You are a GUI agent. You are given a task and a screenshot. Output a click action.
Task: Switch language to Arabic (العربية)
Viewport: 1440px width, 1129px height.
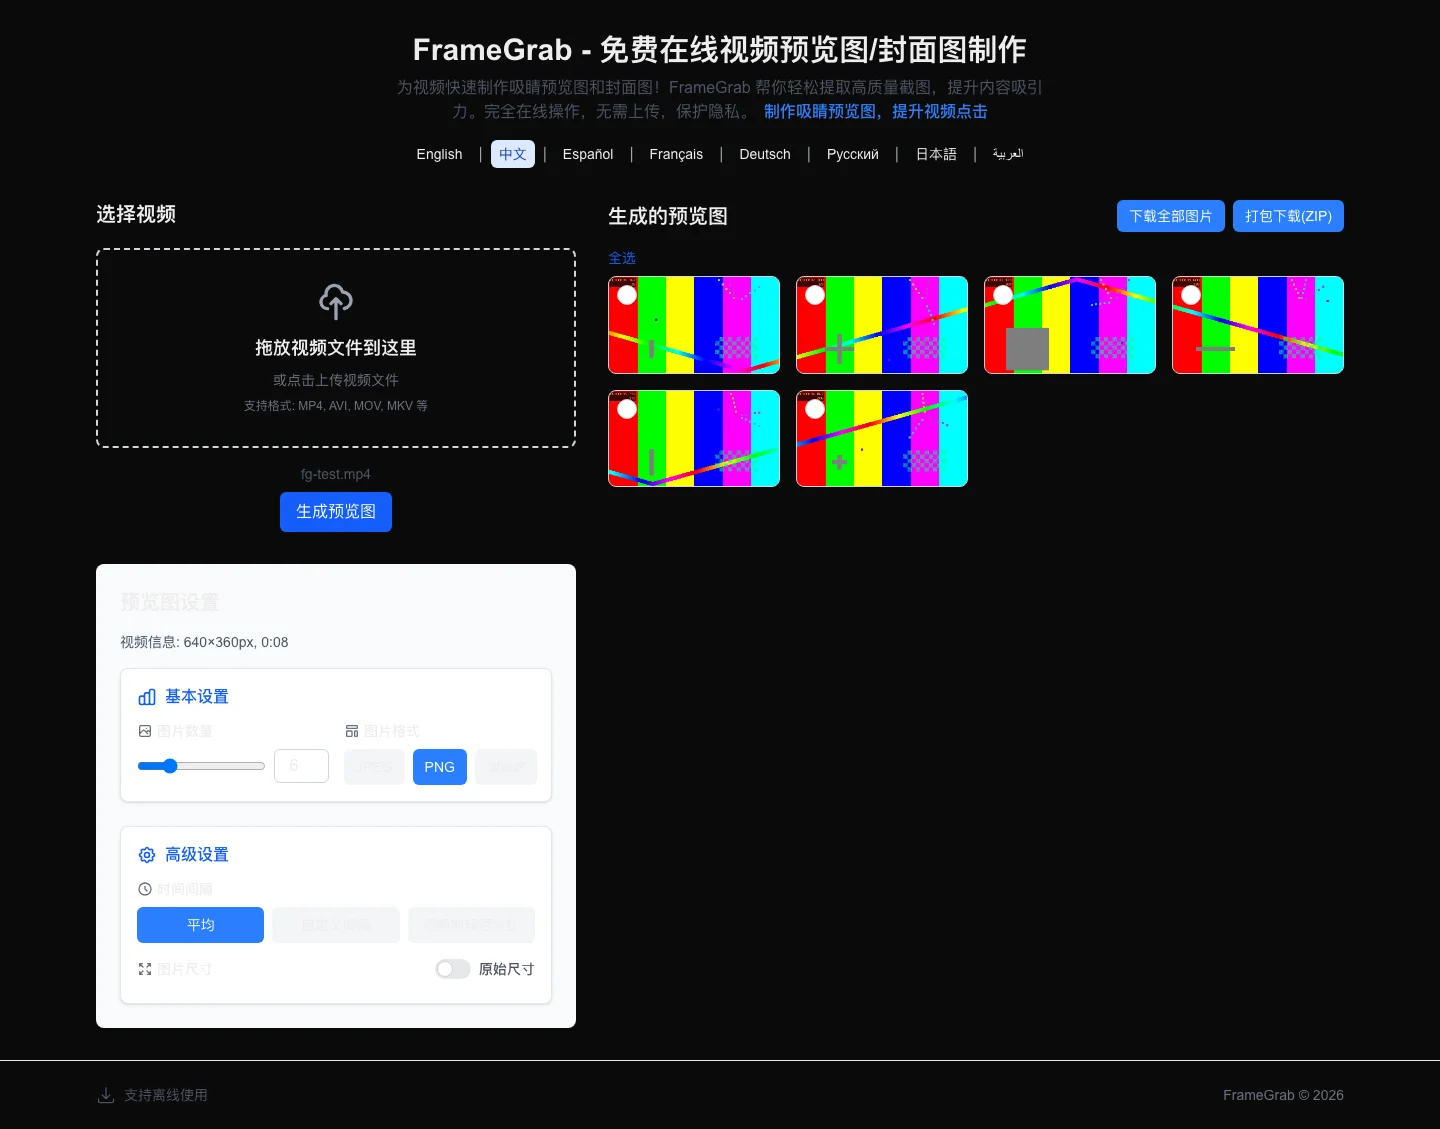coord(1008,154)
